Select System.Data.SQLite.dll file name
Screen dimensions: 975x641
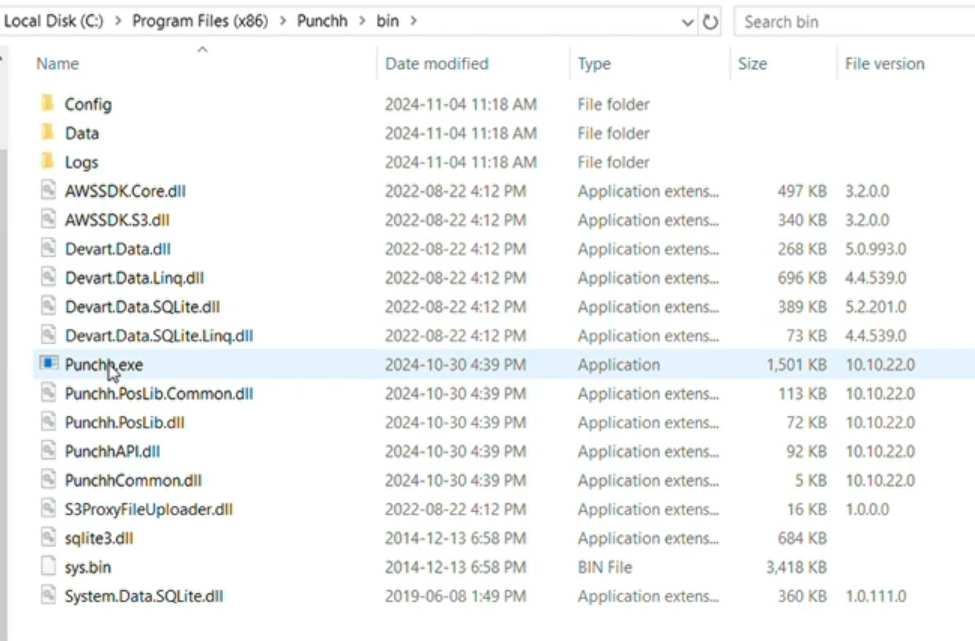144,596
